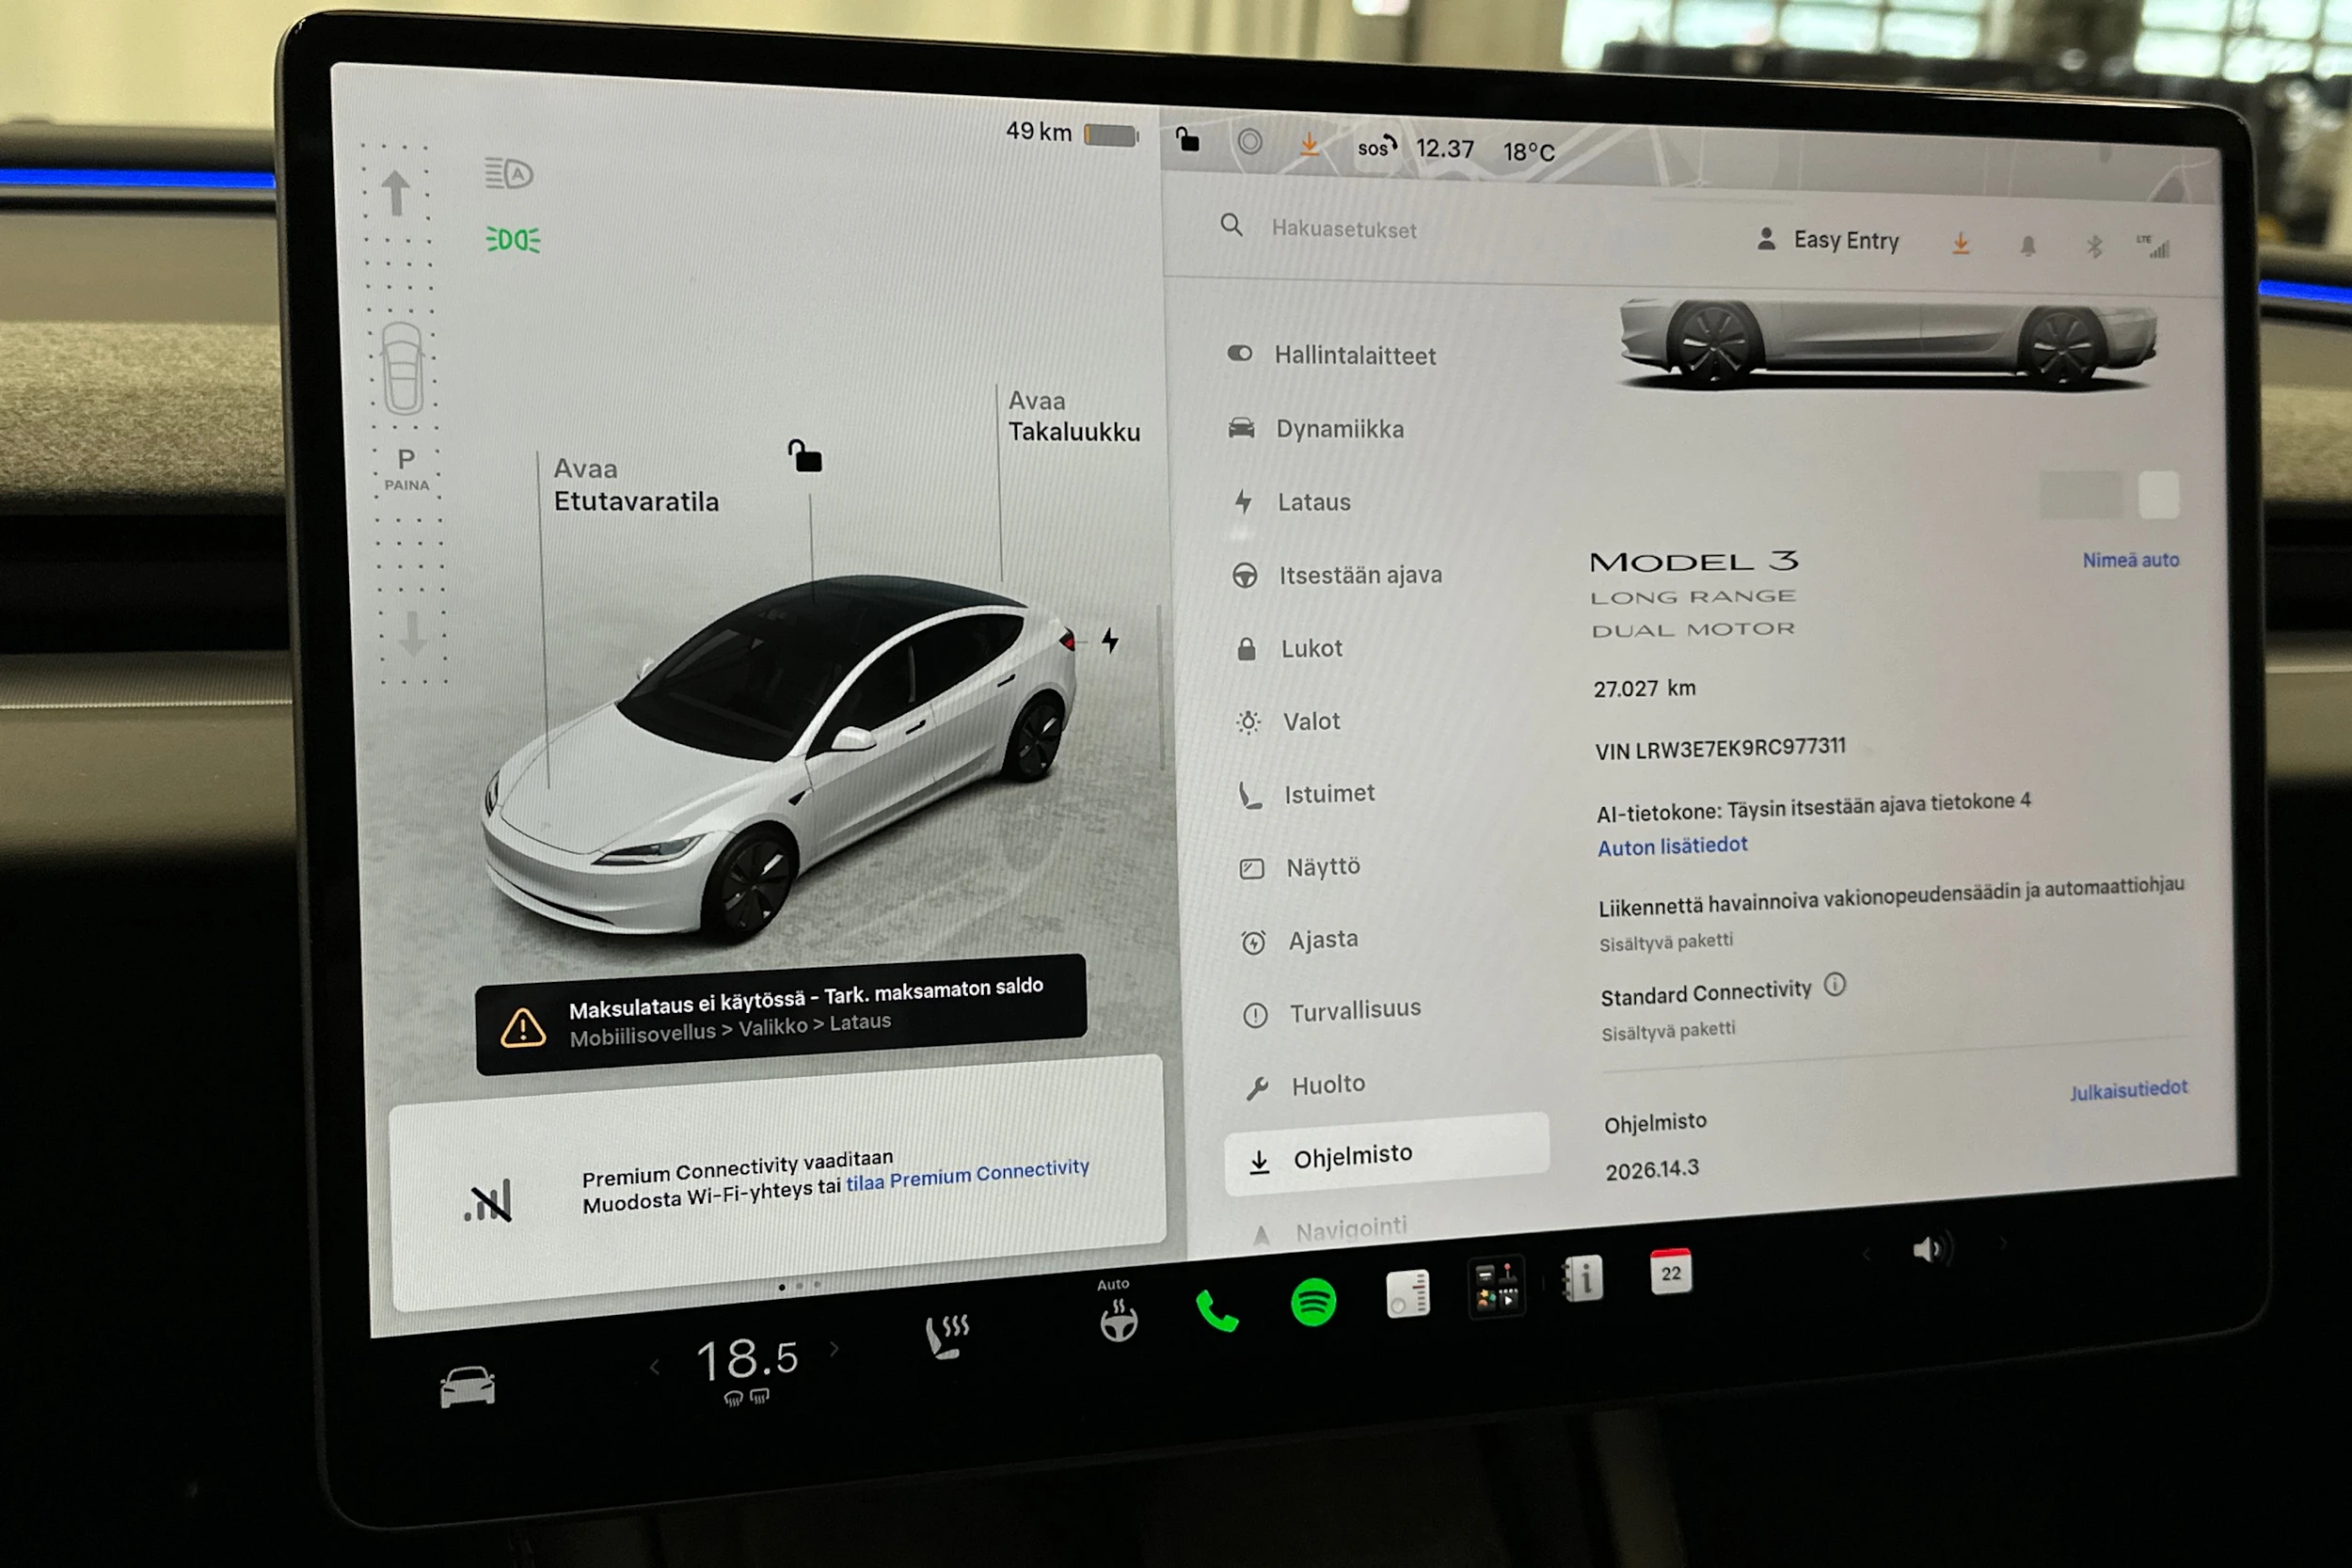Open the manual info book icon
This screenshot has height=1568, width=2352.
[1583, 1279]
